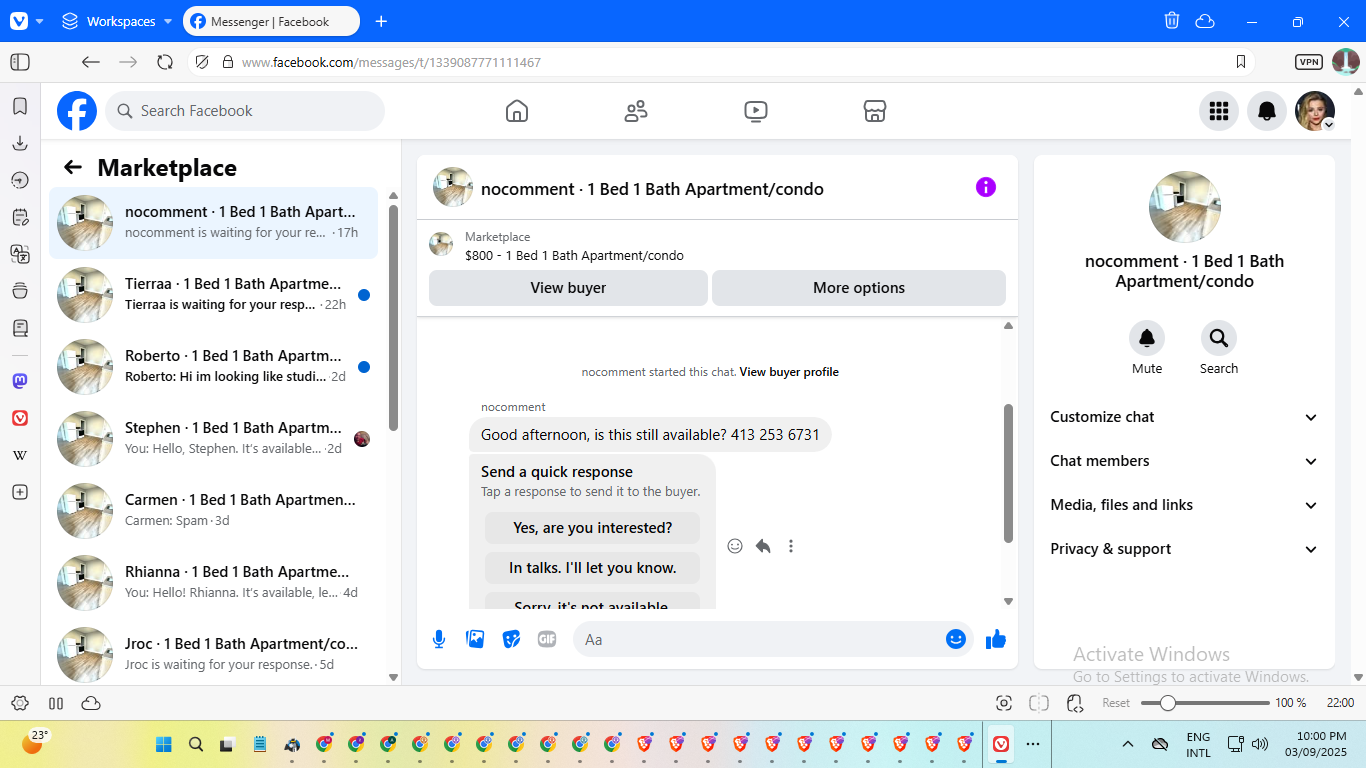
Task: Toggle the Vivaldi side panel
Action: [x=20, y=62]
